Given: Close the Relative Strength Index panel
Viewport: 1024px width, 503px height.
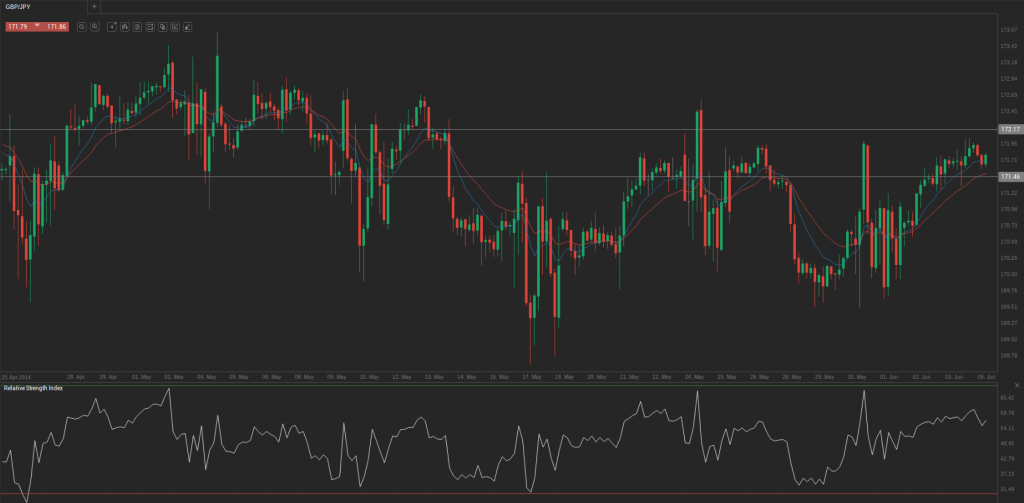Looking at the screenshot, I should pyautogui.click(x=1016, y=385).
